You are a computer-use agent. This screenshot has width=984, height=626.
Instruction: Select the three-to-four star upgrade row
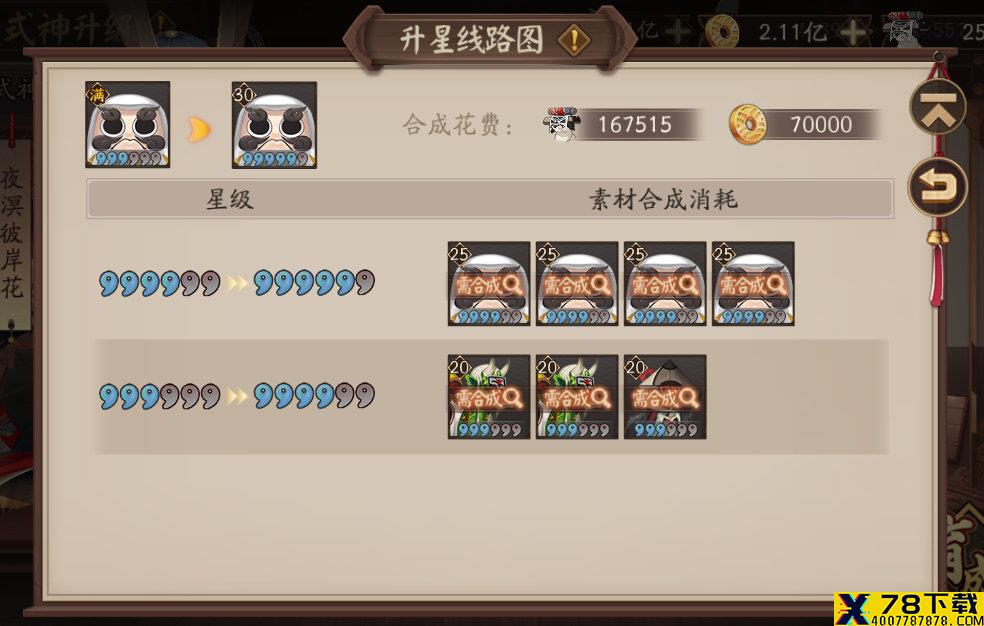[491, 396]
